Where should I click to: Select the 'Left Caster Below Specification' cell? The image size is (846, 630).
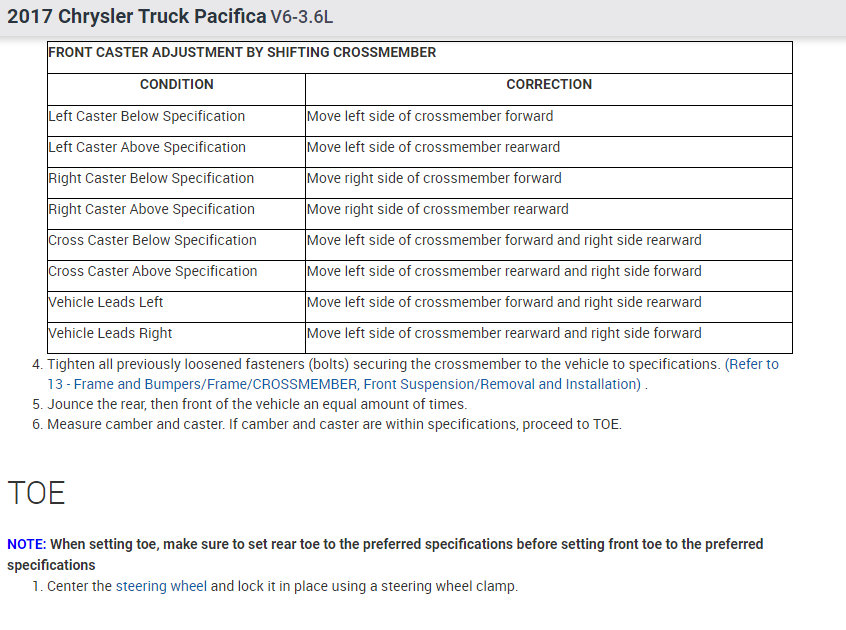[147, 116]
